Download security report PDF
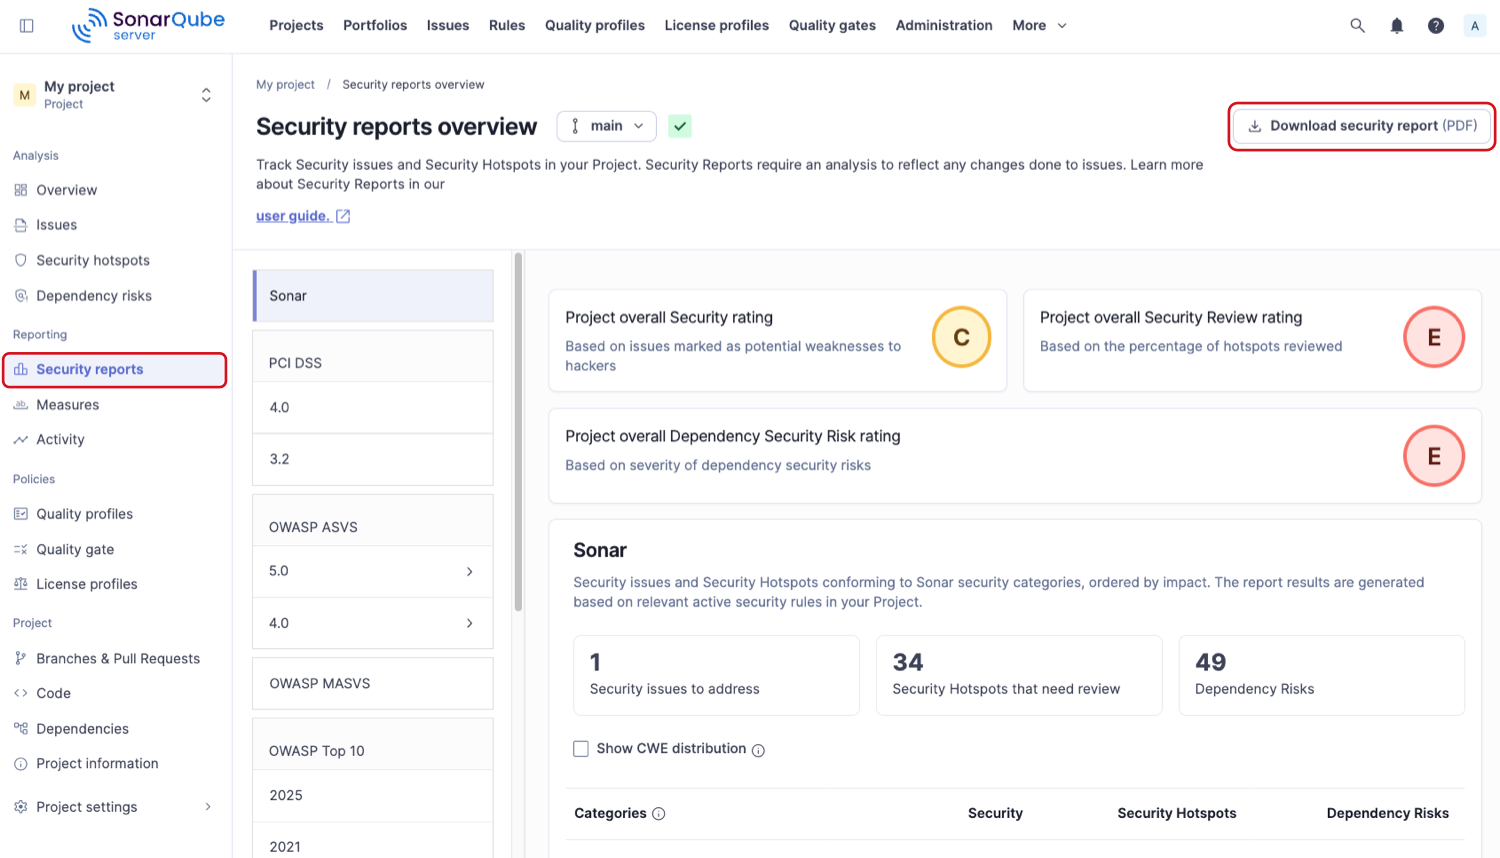Screen dimensions: 1500x858 pos(1362,126)
